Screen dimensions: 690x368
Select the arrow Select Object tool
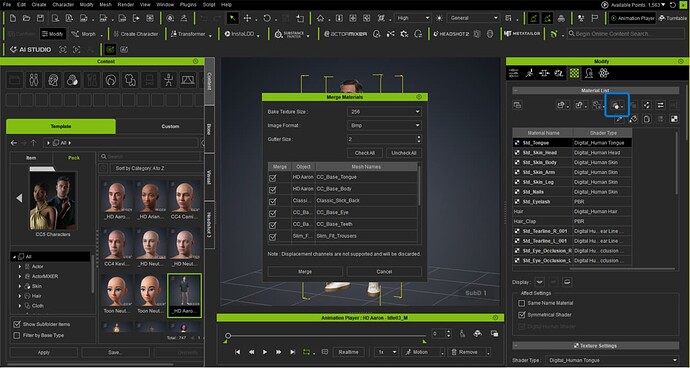point(233,18)
